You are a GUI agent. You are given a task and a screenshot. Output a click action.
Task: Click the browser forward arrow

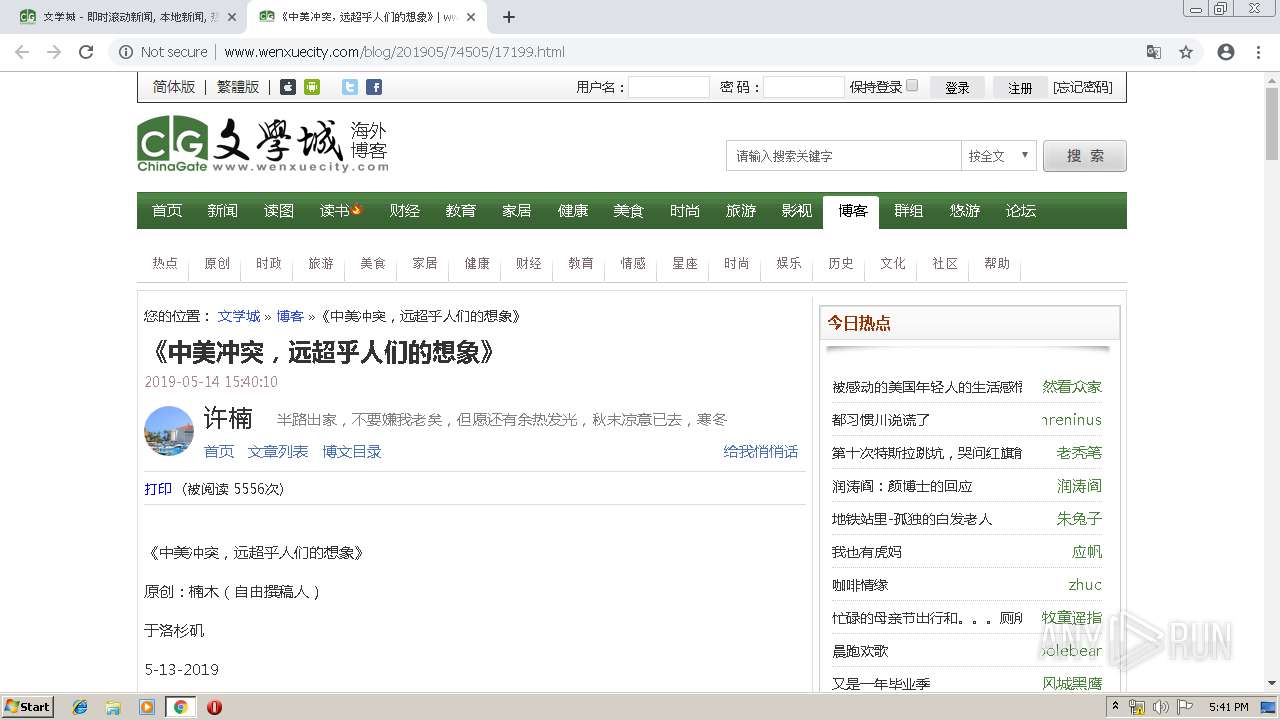tap(54, 52)
